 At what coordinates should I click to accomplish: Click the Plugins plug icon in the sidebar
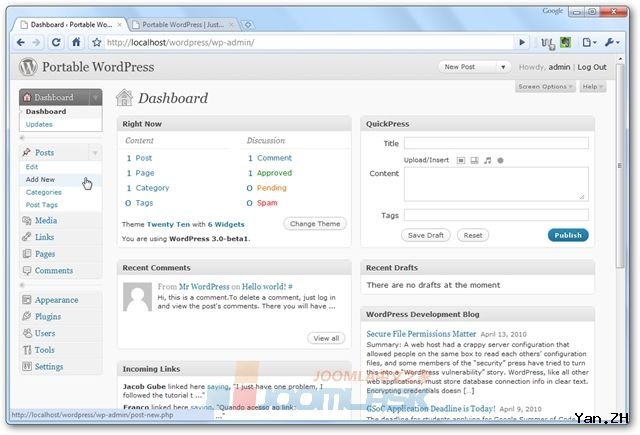[27, 316]
